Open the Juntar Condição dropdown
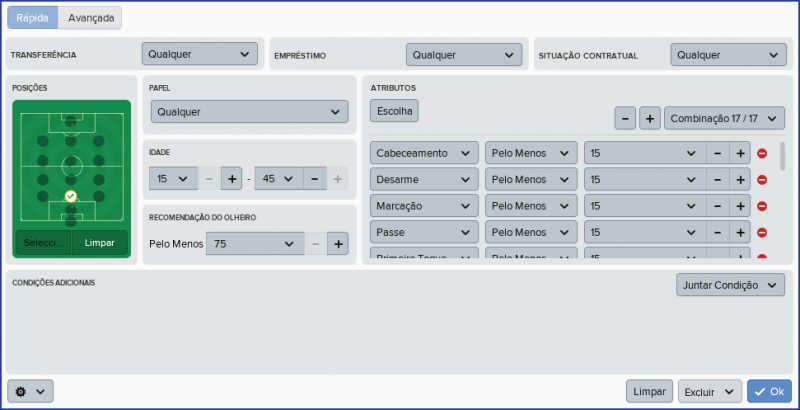 tap(730, 285)
